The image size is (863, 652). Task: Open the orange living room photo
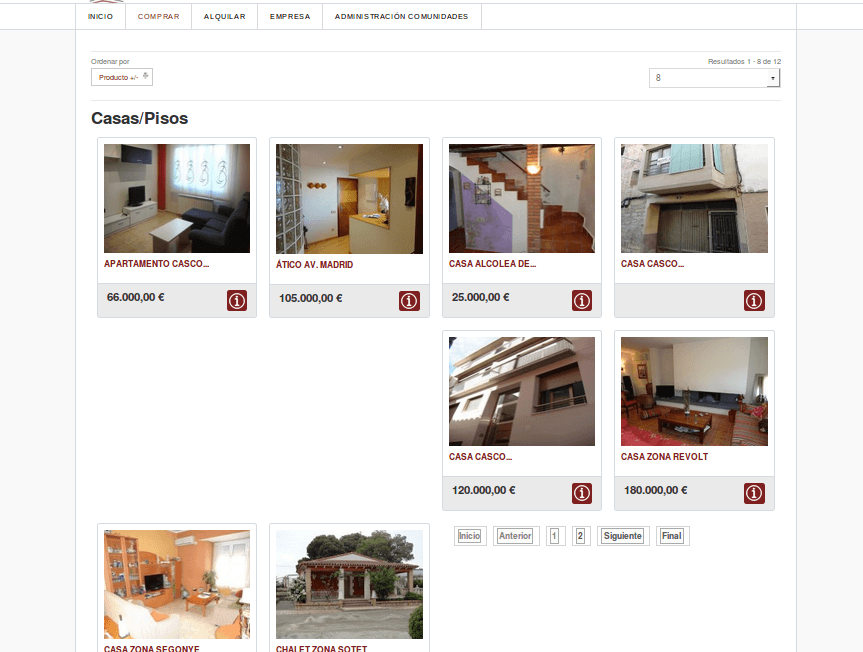click(x=177, y=584)
